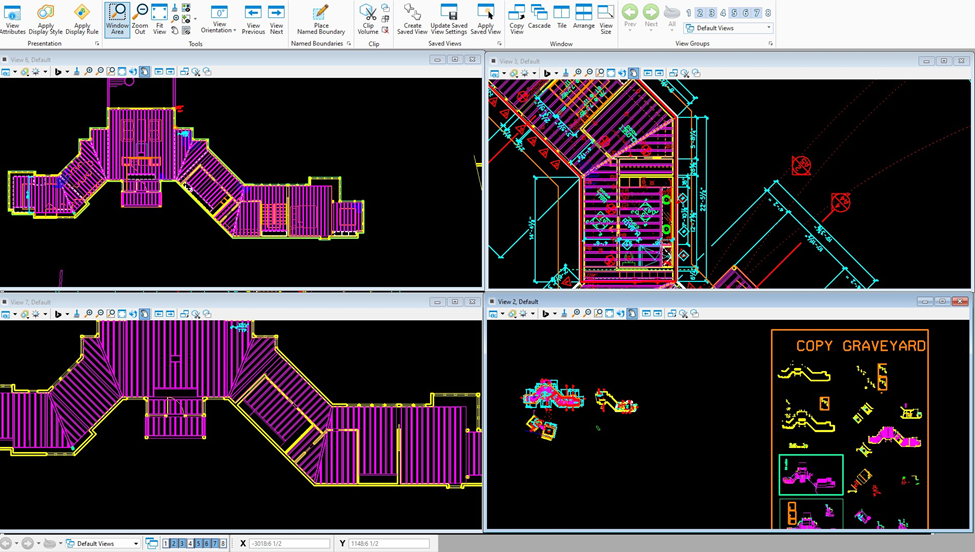975x552 pixels.
Task: Toggle view 4 in the status bar
Action: pos(190,543)
